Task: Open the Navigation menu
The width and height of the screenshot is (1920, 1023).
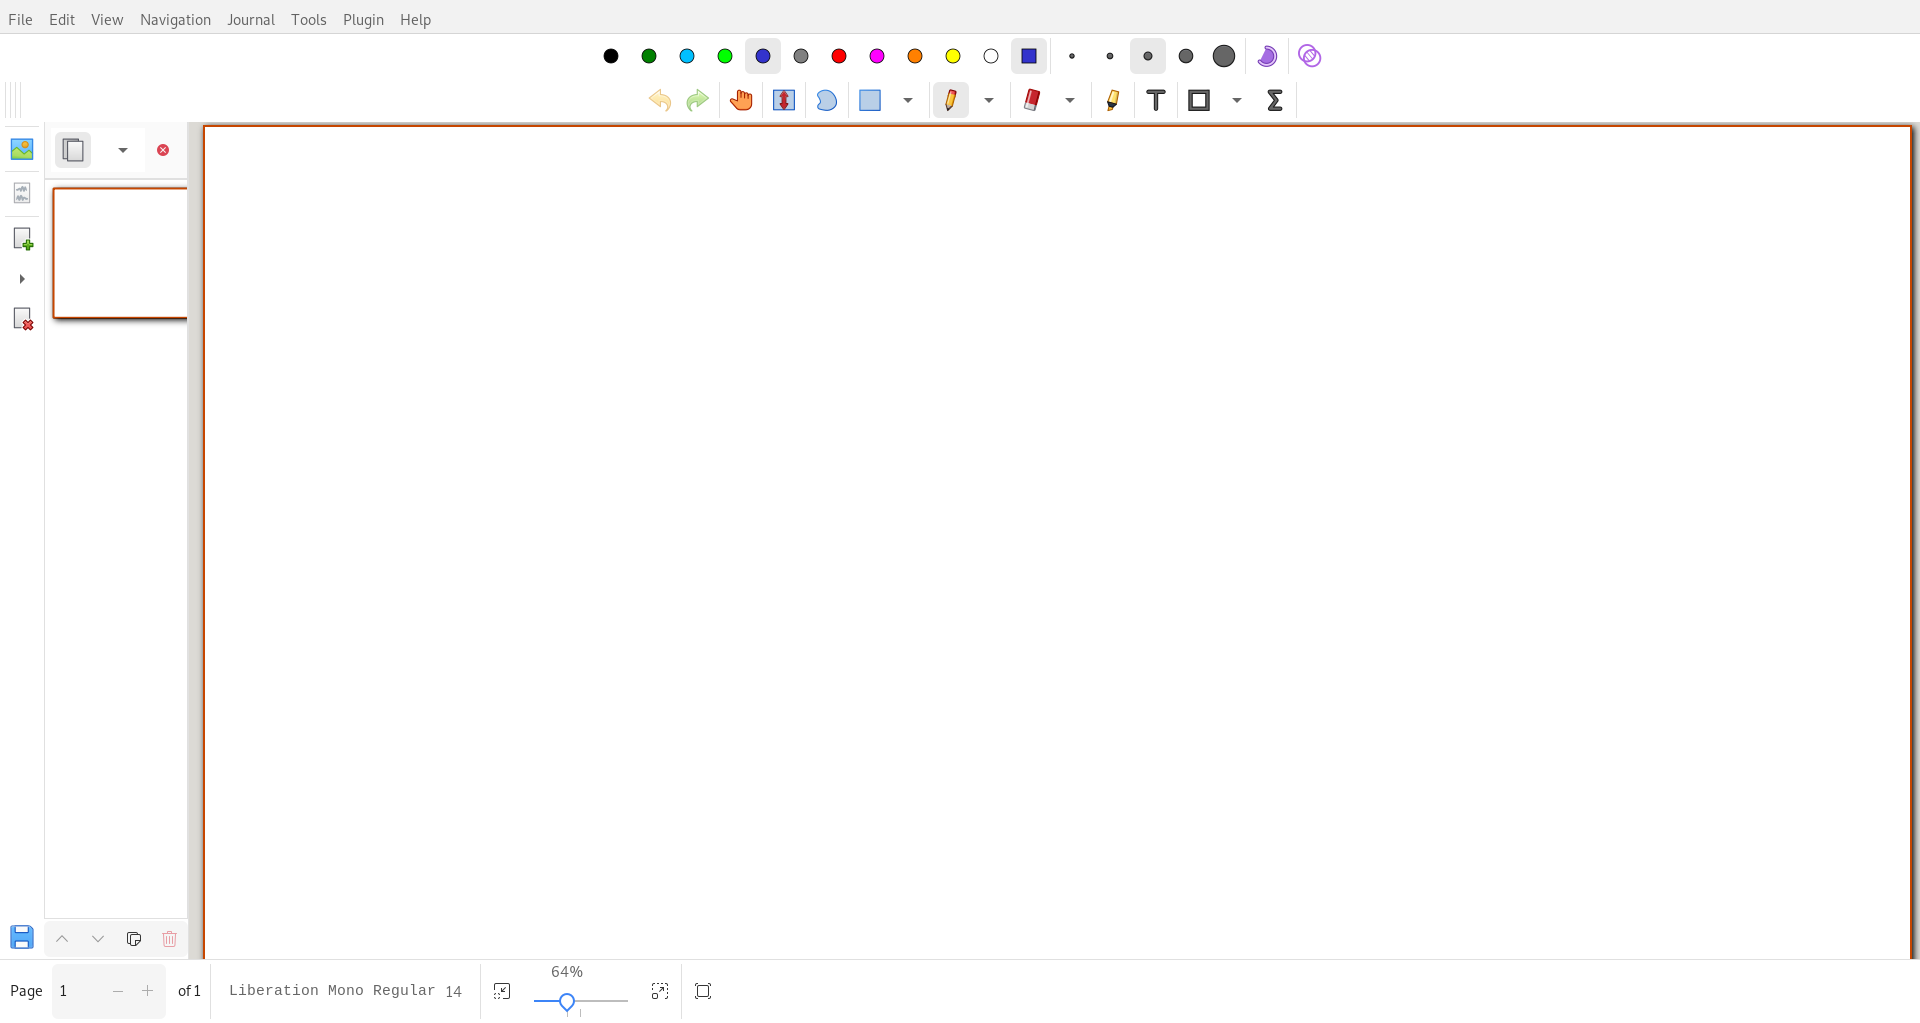Action: coord(175,19)
